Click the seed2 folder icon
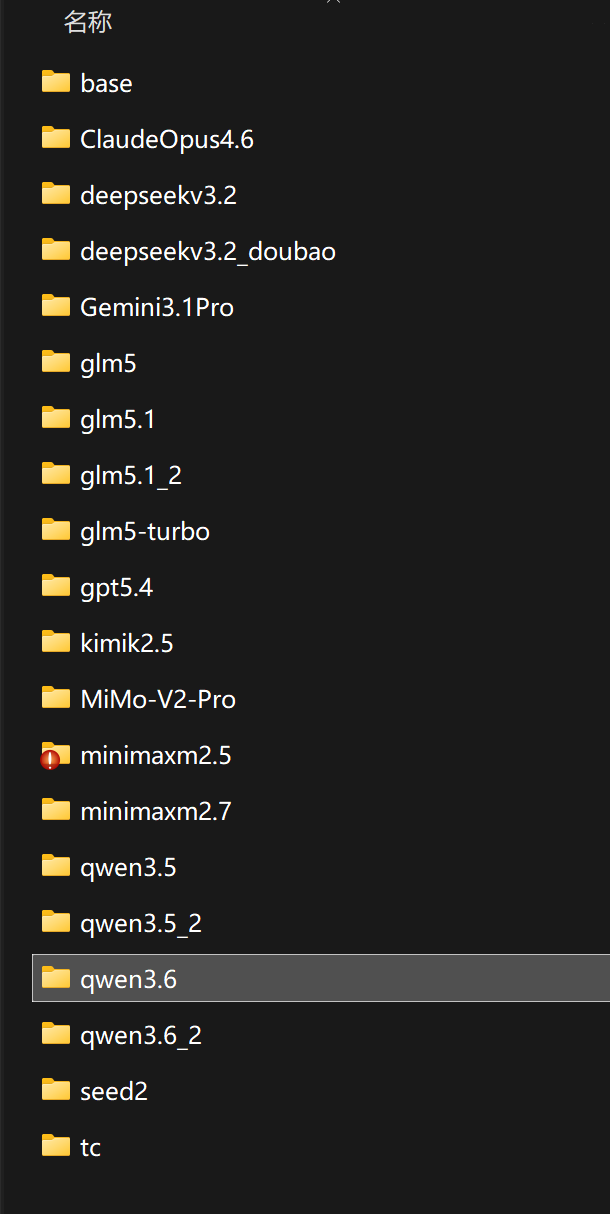610x1214 pixels. click(x=56, y=1090)
